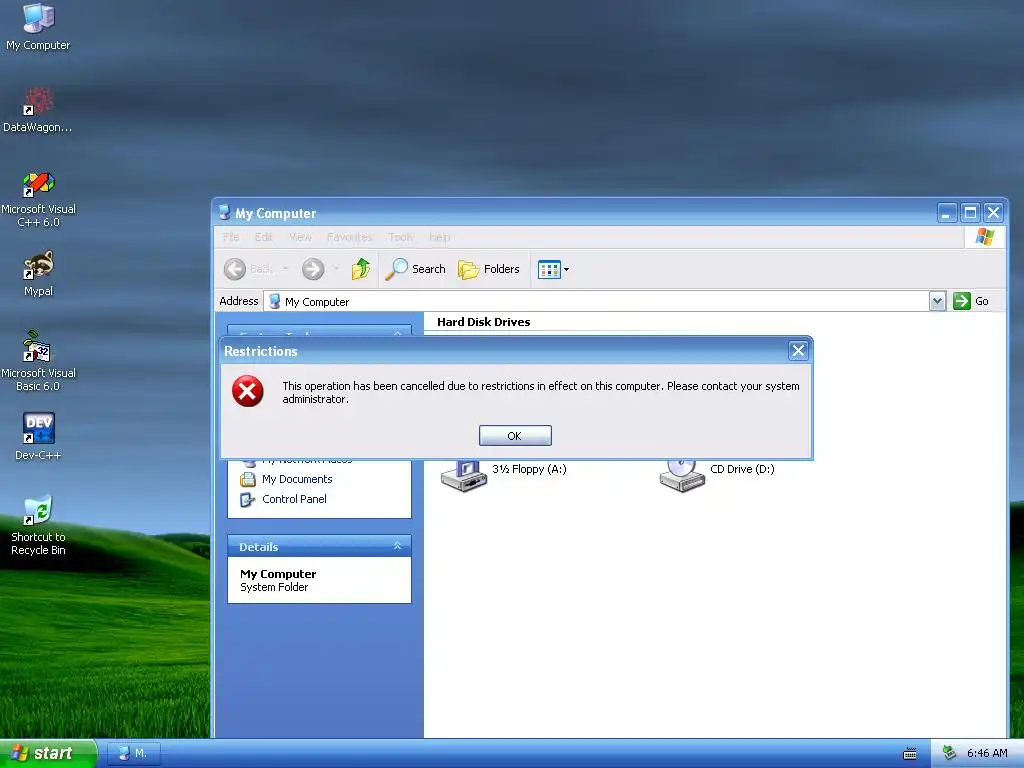Minimize the My Computer window
Viewport: 1024px width, 768px height.
[947, 213]
